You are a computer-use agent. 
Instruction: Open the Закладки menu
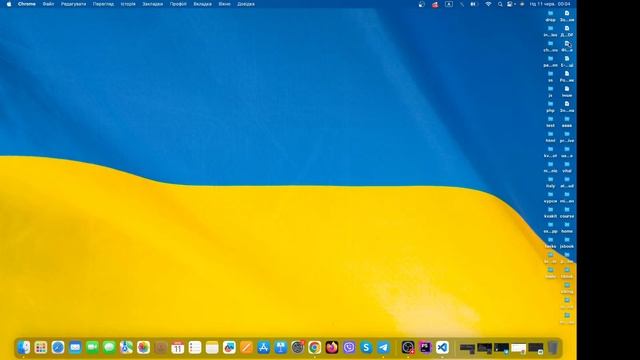pyautogui.click(x=153, y=4)
